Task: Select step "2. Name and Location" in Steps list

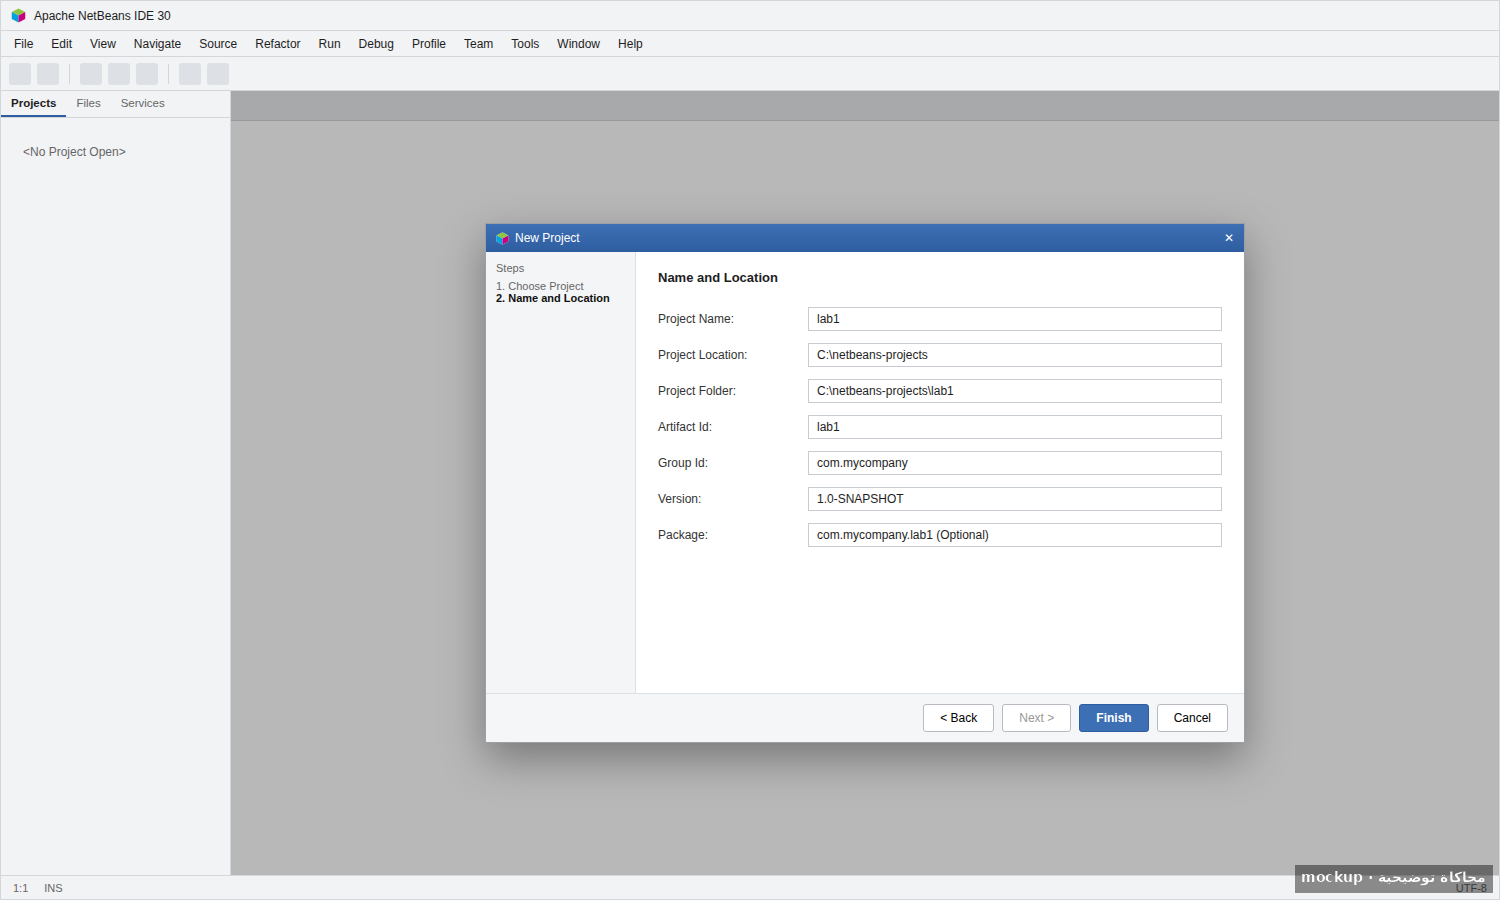Action: (553, 299)
